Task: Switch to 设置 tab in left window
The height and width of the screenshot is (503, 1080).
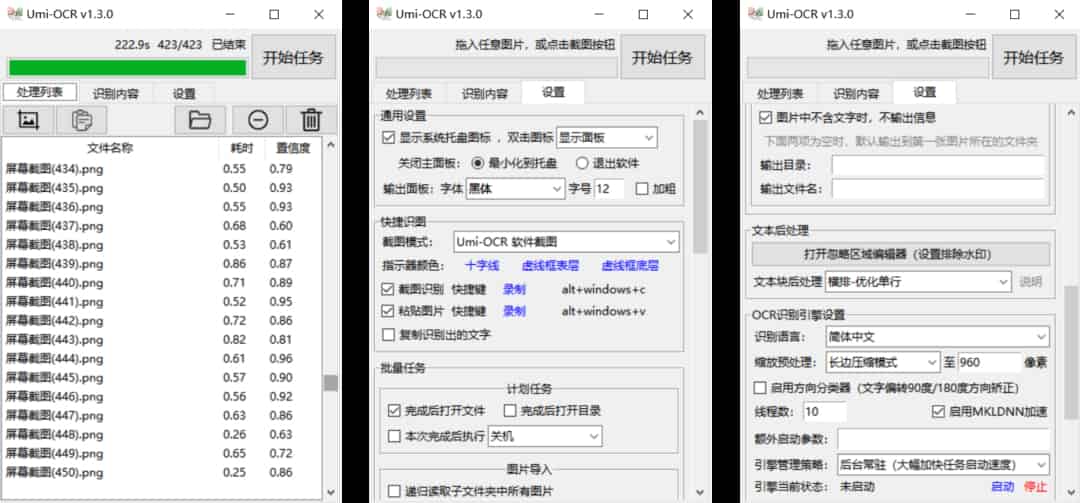Action: click(x=184, y=94)
